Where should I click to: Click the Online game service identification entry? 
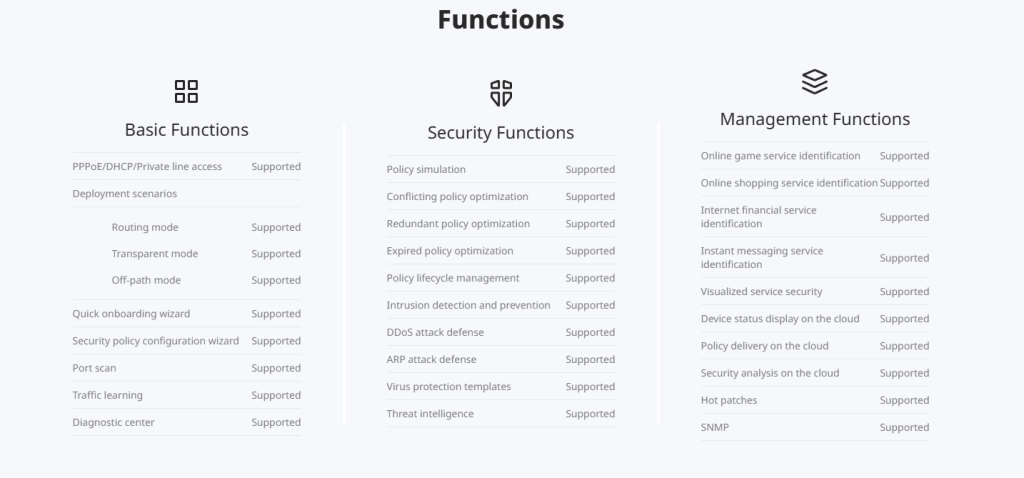click(780, 156)
